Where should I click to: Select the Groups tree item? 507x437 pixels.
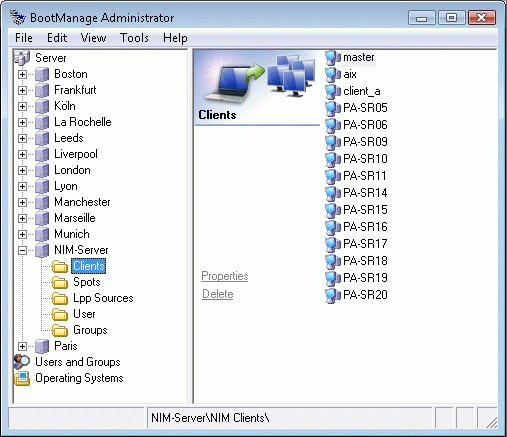coord(90,330)
